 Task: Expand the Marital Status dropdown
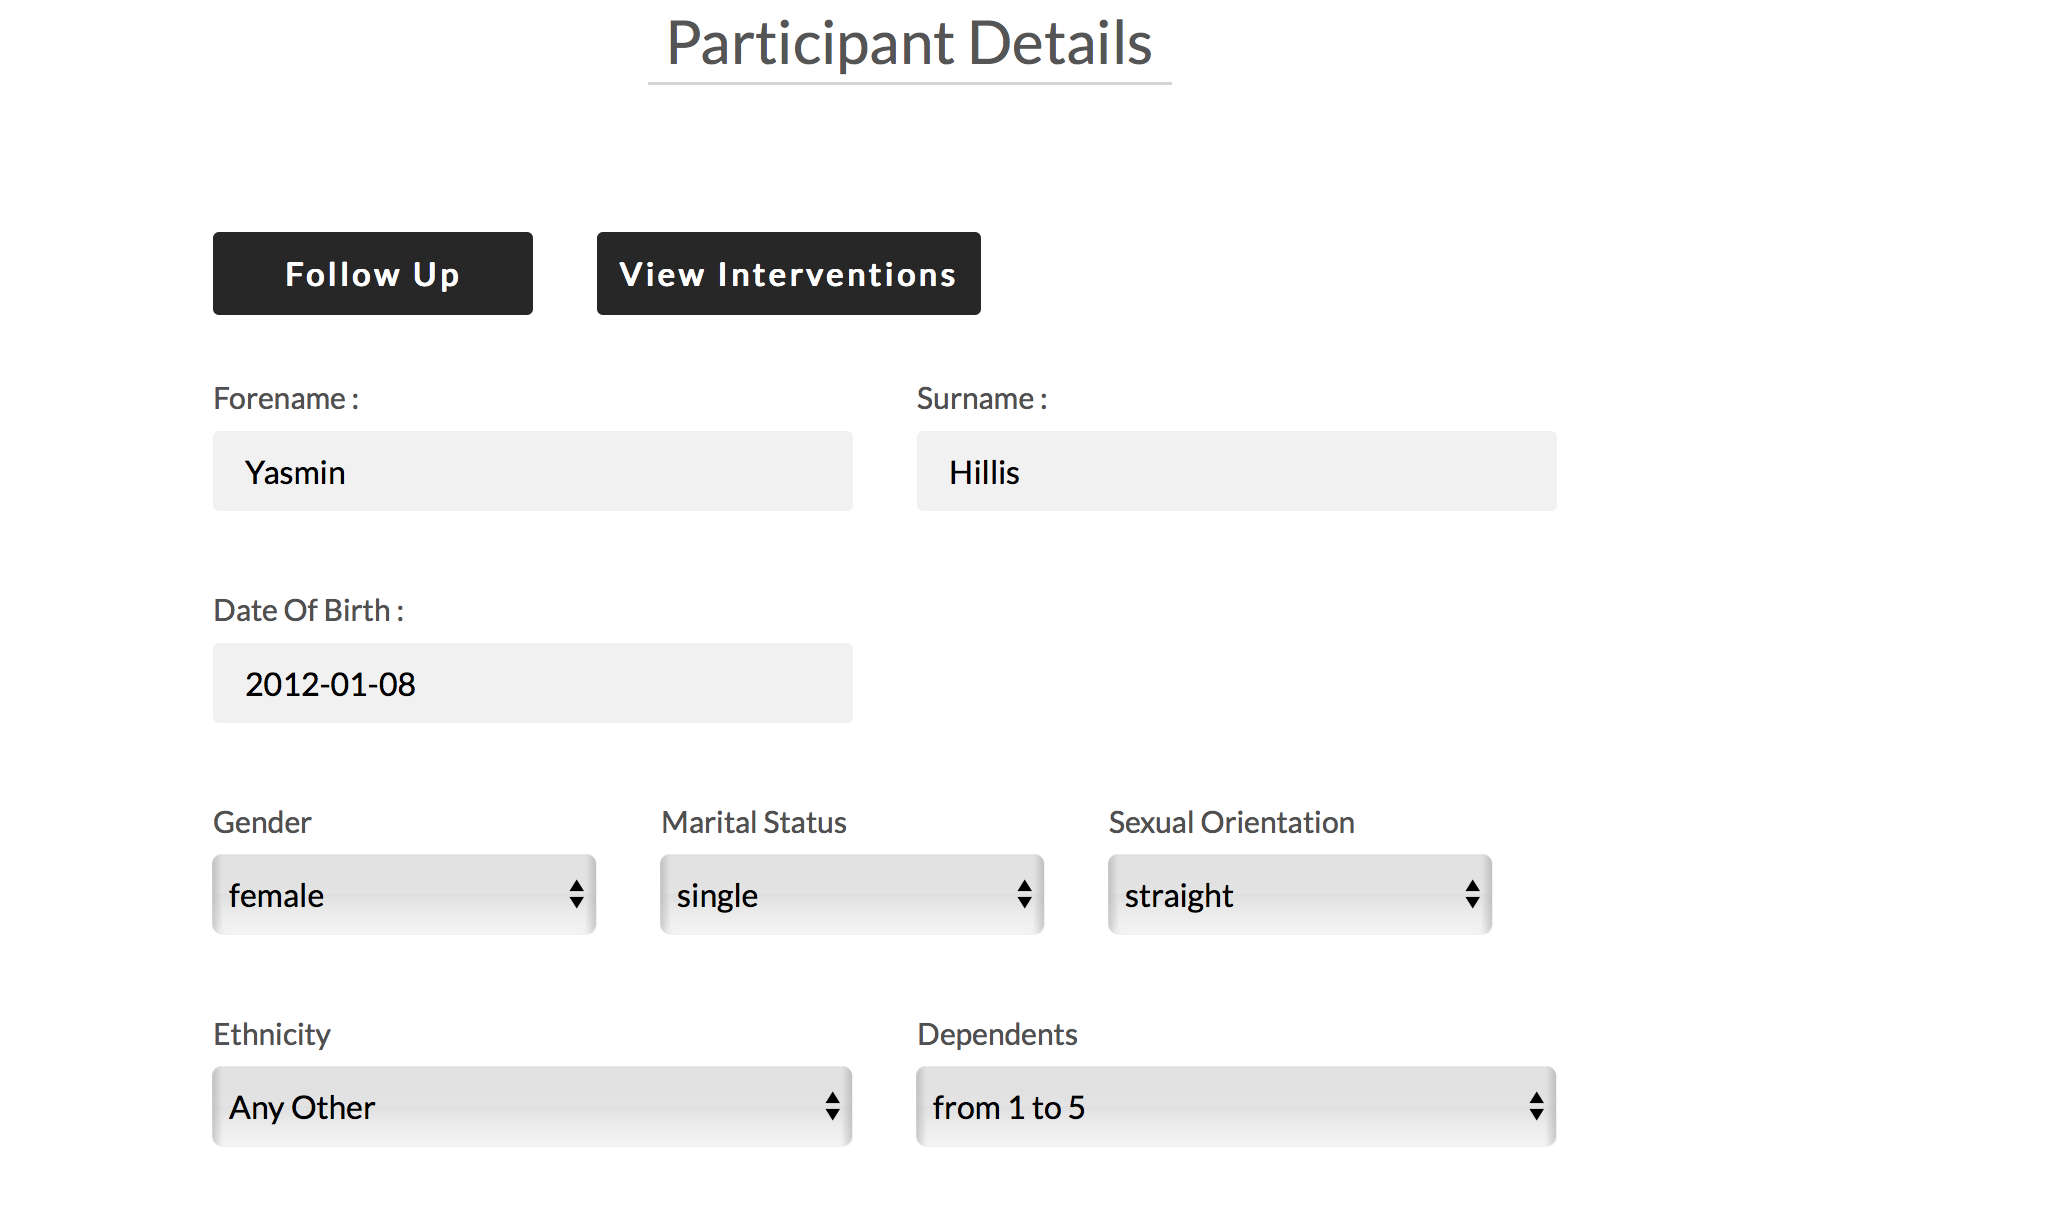851,895
